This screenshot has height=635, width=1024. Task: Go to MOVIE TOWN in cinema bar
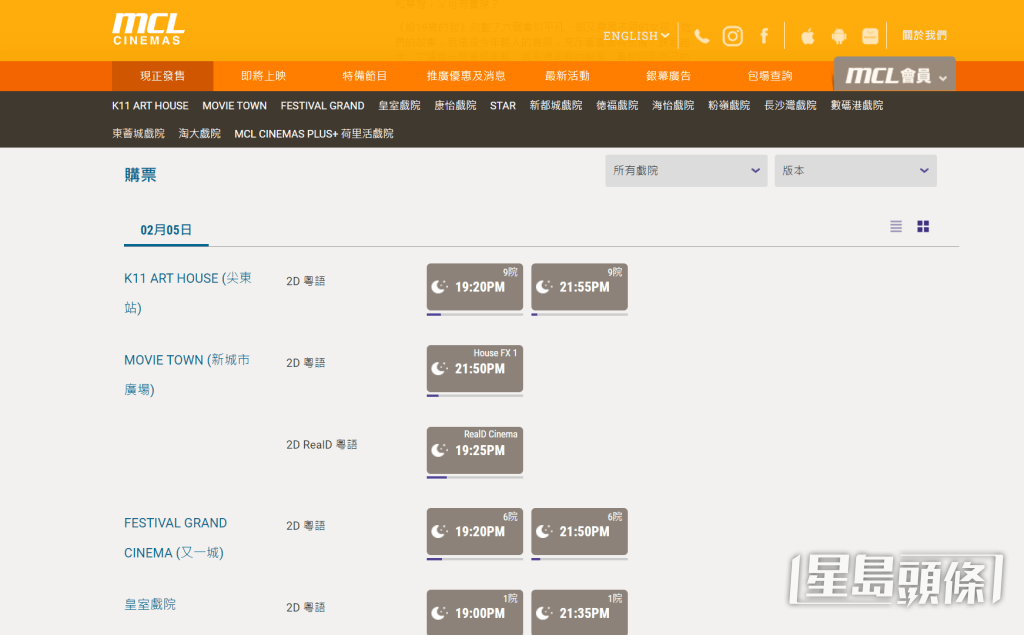(234, 105)
